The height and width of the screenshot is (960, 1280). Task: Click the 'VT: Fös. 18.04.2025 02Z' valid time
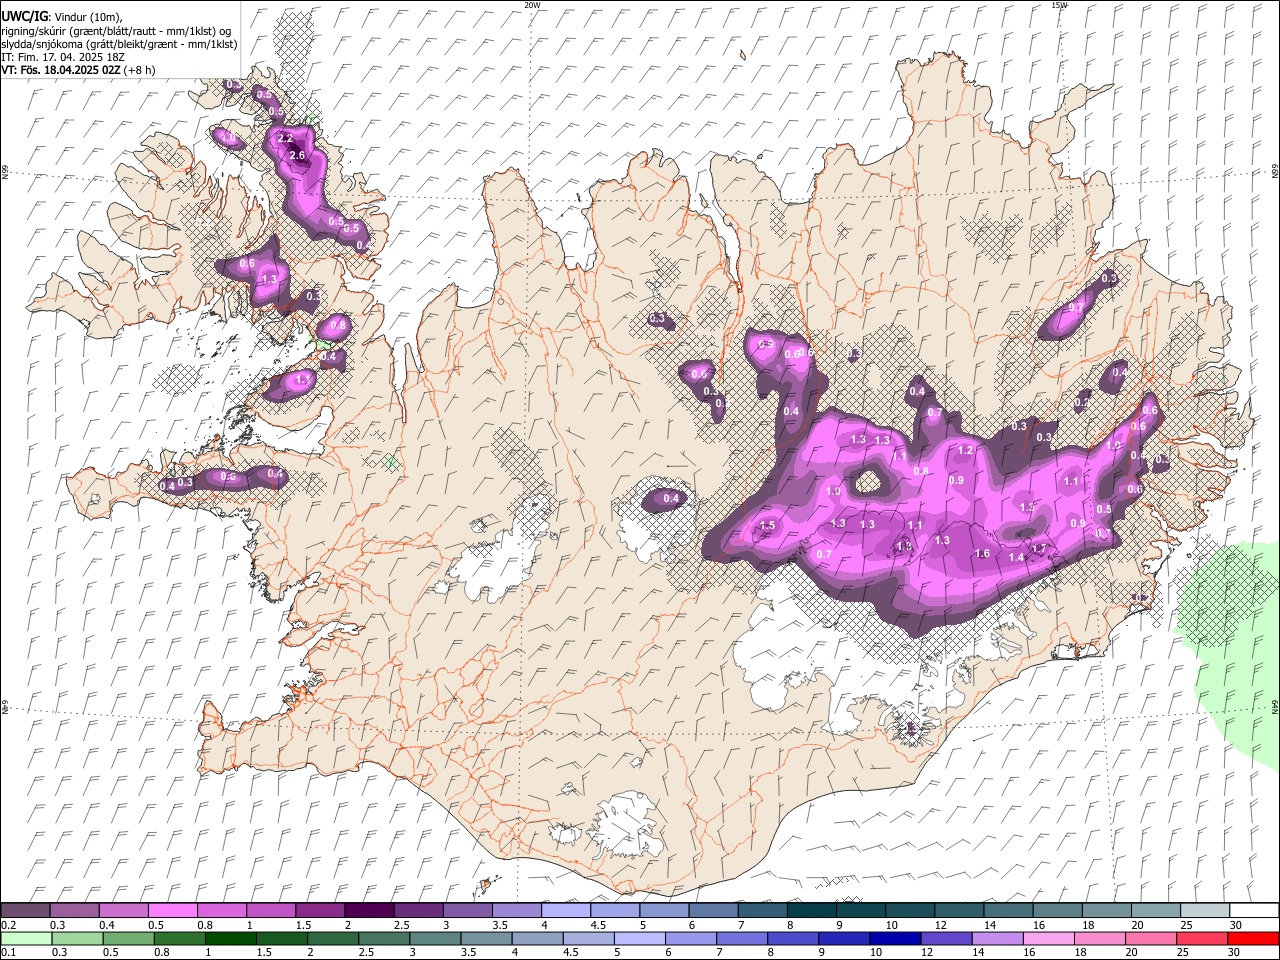(x=61, y=70)
